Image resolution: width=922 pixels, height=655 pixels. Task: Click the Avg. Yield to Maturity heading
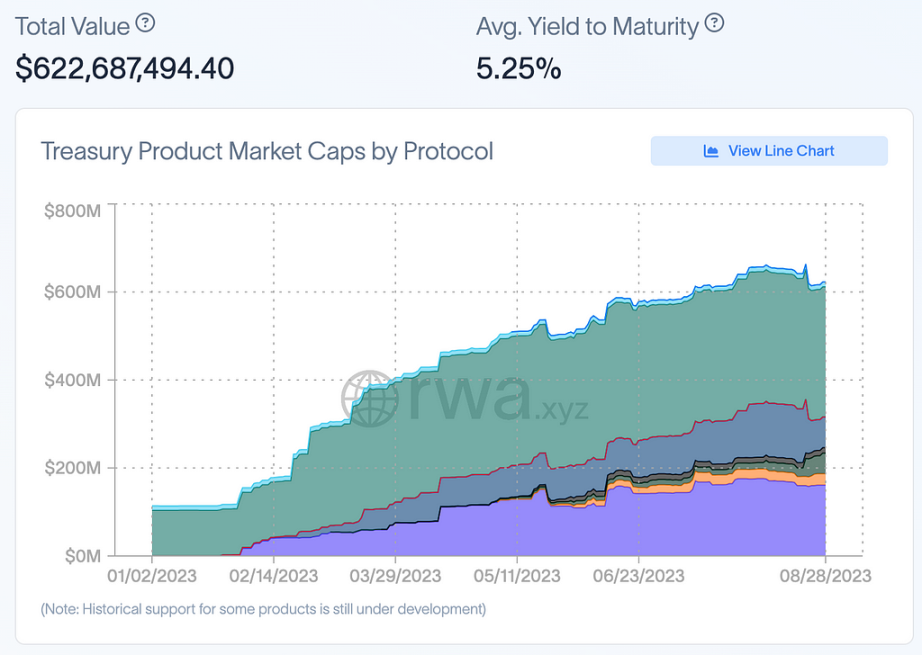click(587, 26)
